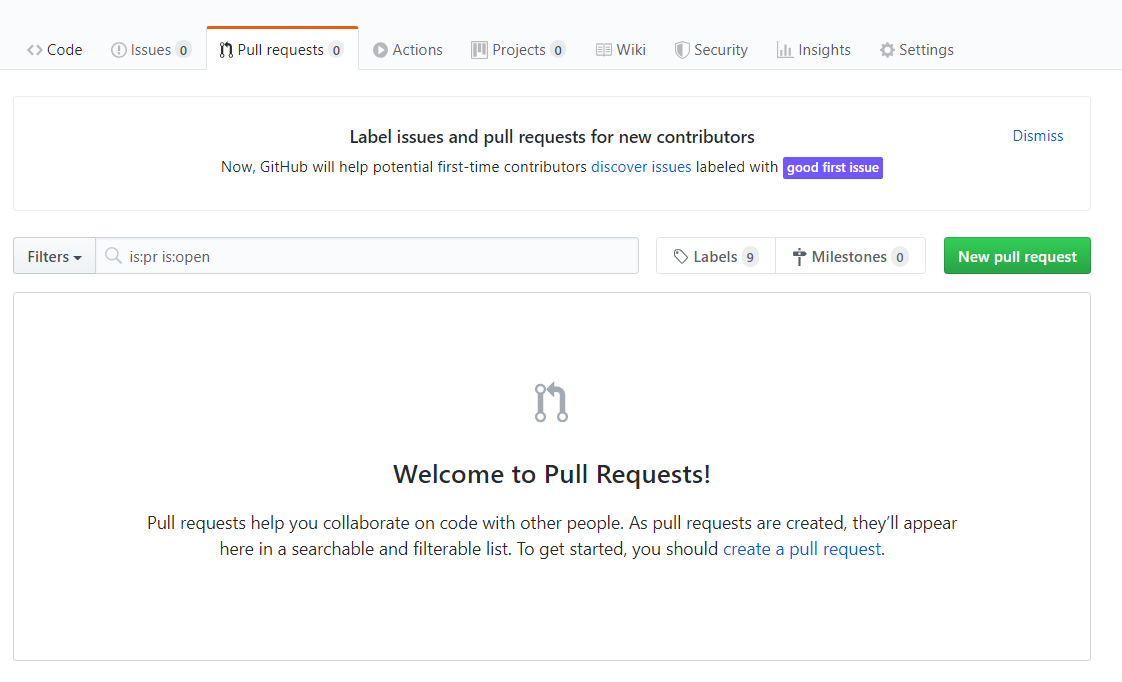Click the Wiki book icon
This screenshot has width=1122, height=682.
point(603,50)
